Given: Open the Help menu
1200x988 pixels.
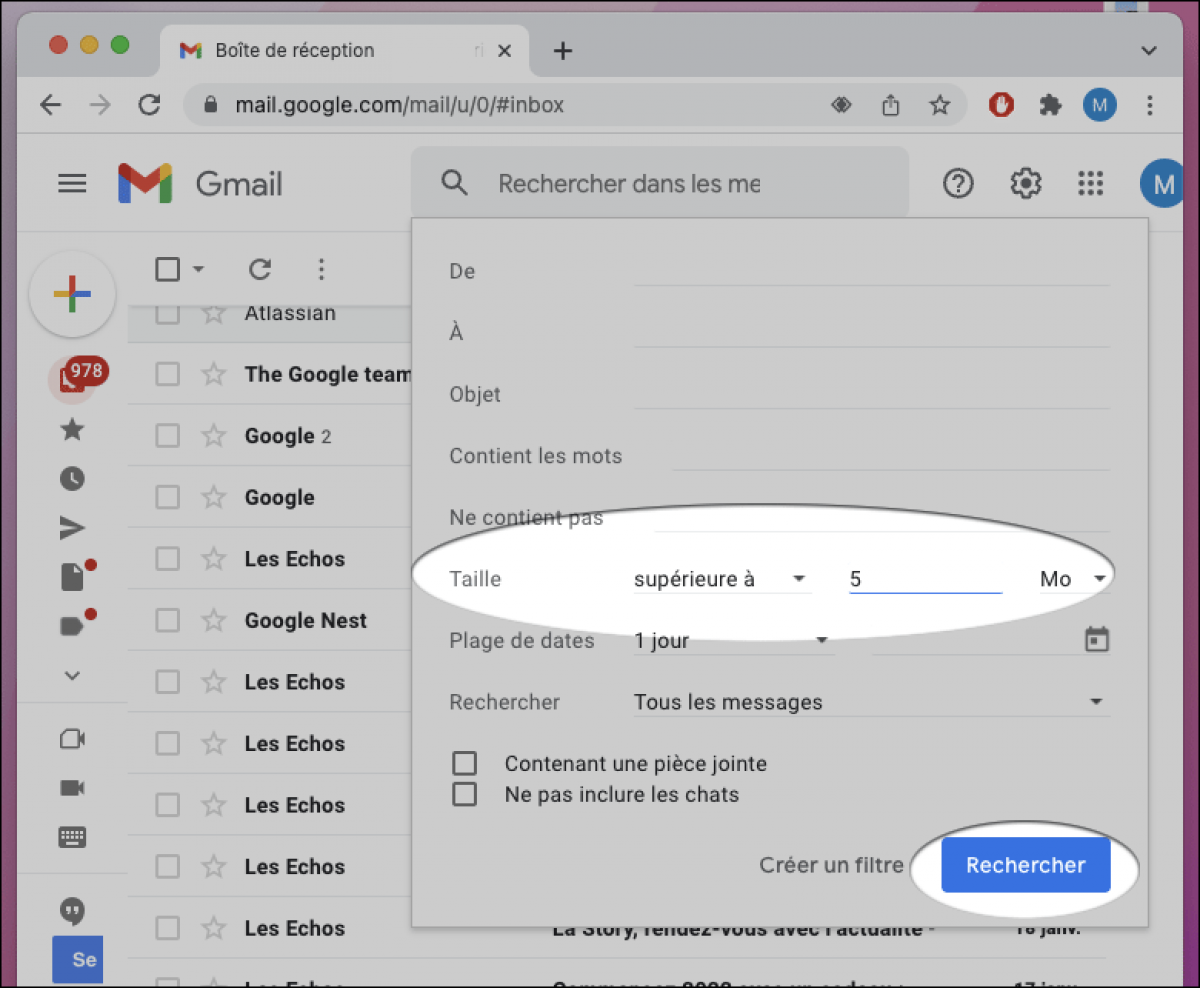Looking at the screenshot, I should pyautogui.click(x=958, y=183).
